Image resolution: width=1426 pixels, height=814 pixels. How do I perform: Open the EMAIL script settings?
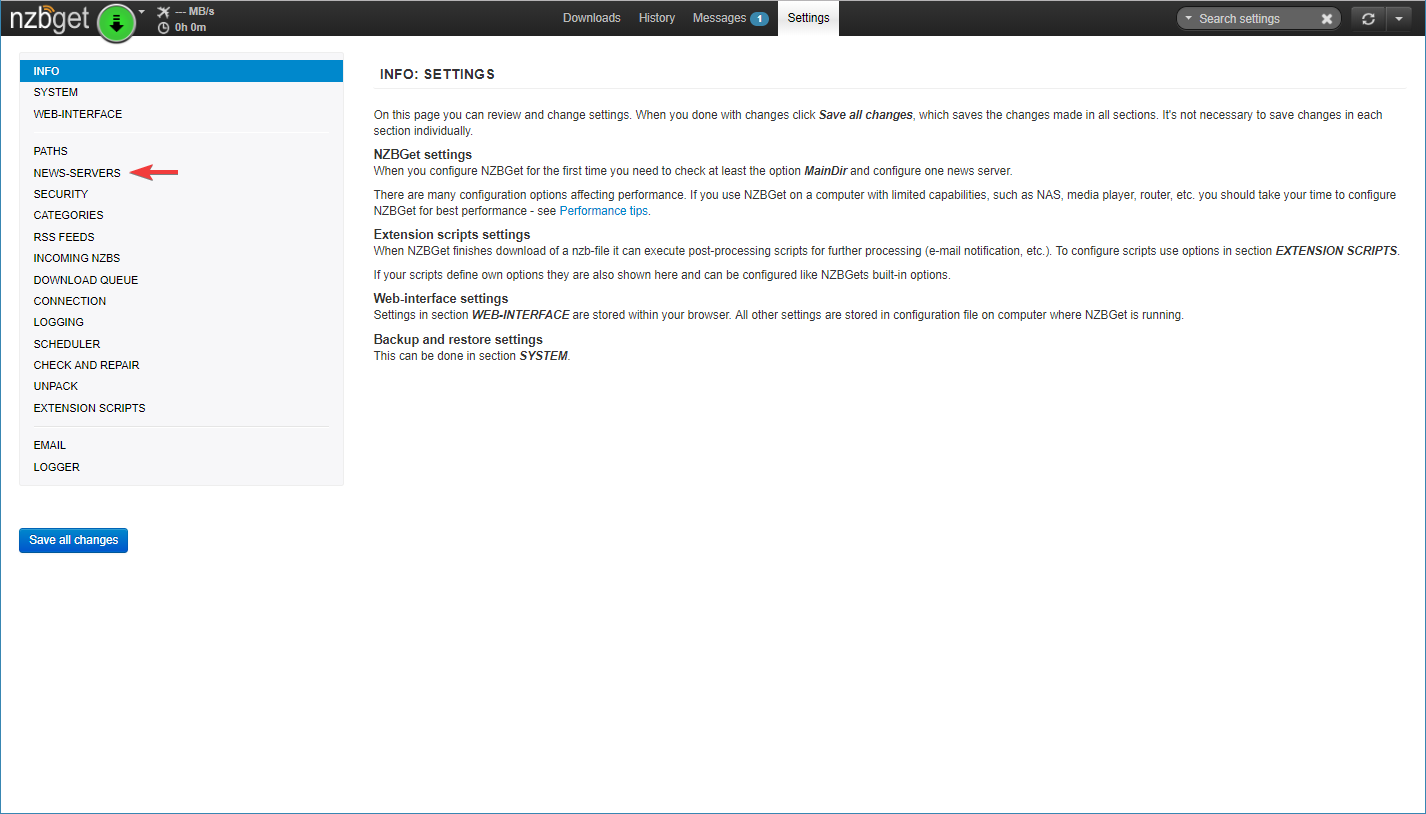point(181,445)
